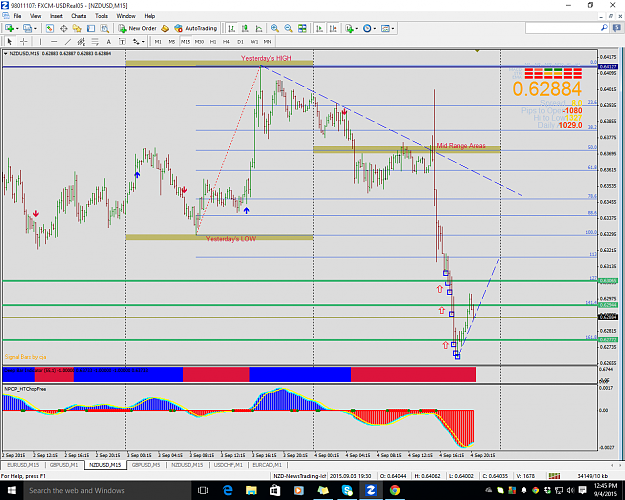Open the Insert menu
This screenshot has width=625, height=500.
point(56,16)
